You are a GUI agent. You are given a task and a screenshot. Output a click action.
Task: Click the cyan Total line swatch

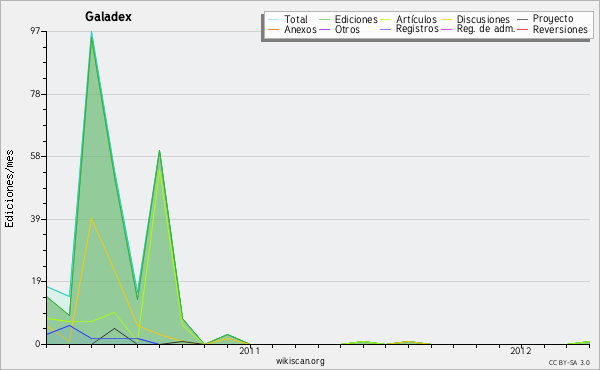274,19
